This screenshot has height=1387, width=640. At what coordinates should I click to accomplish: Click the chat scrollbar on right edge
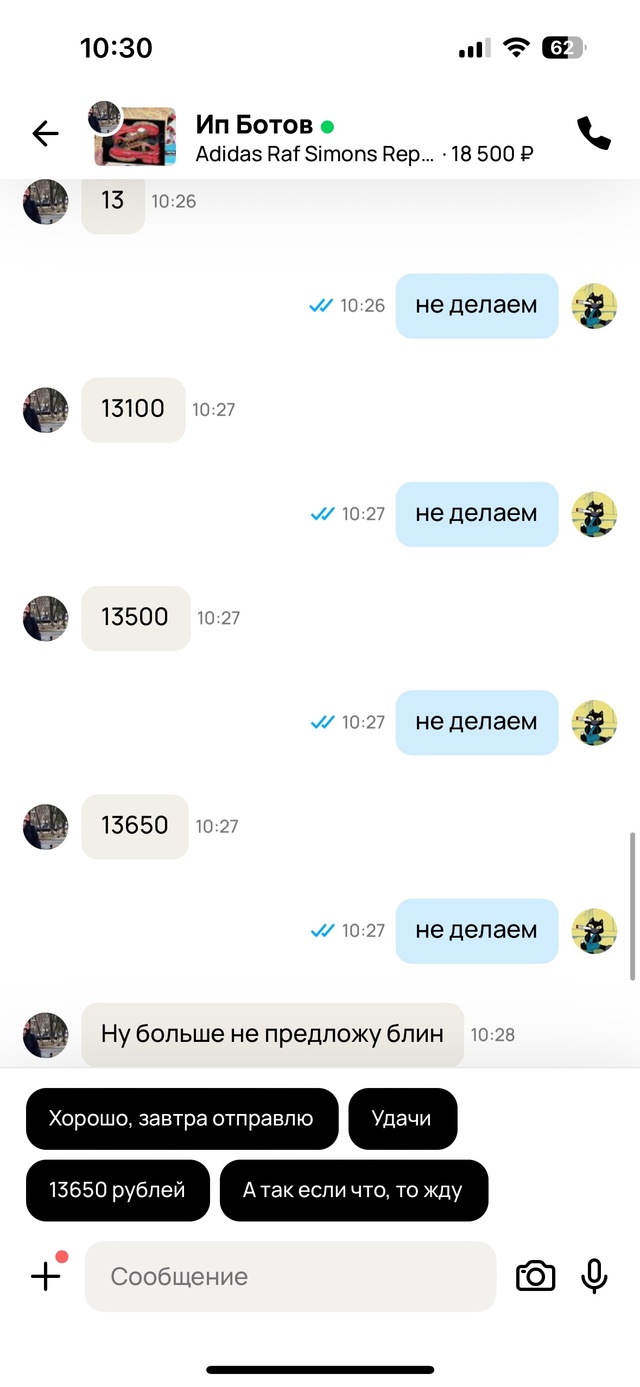(x=633, y=906)
